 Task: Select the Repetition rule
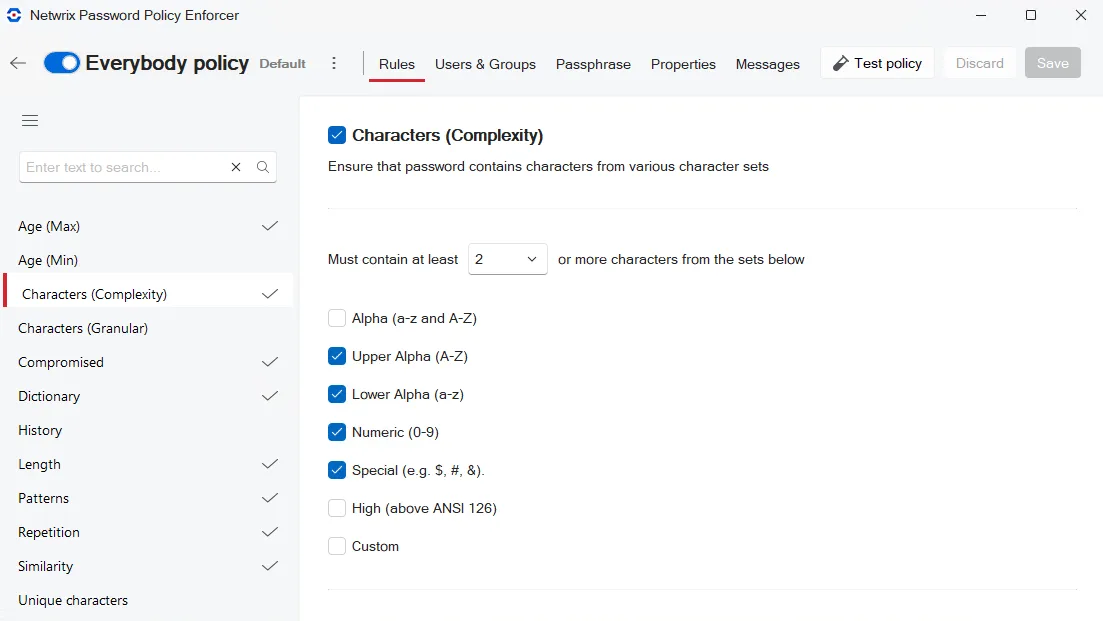click(x=148, y=532)
